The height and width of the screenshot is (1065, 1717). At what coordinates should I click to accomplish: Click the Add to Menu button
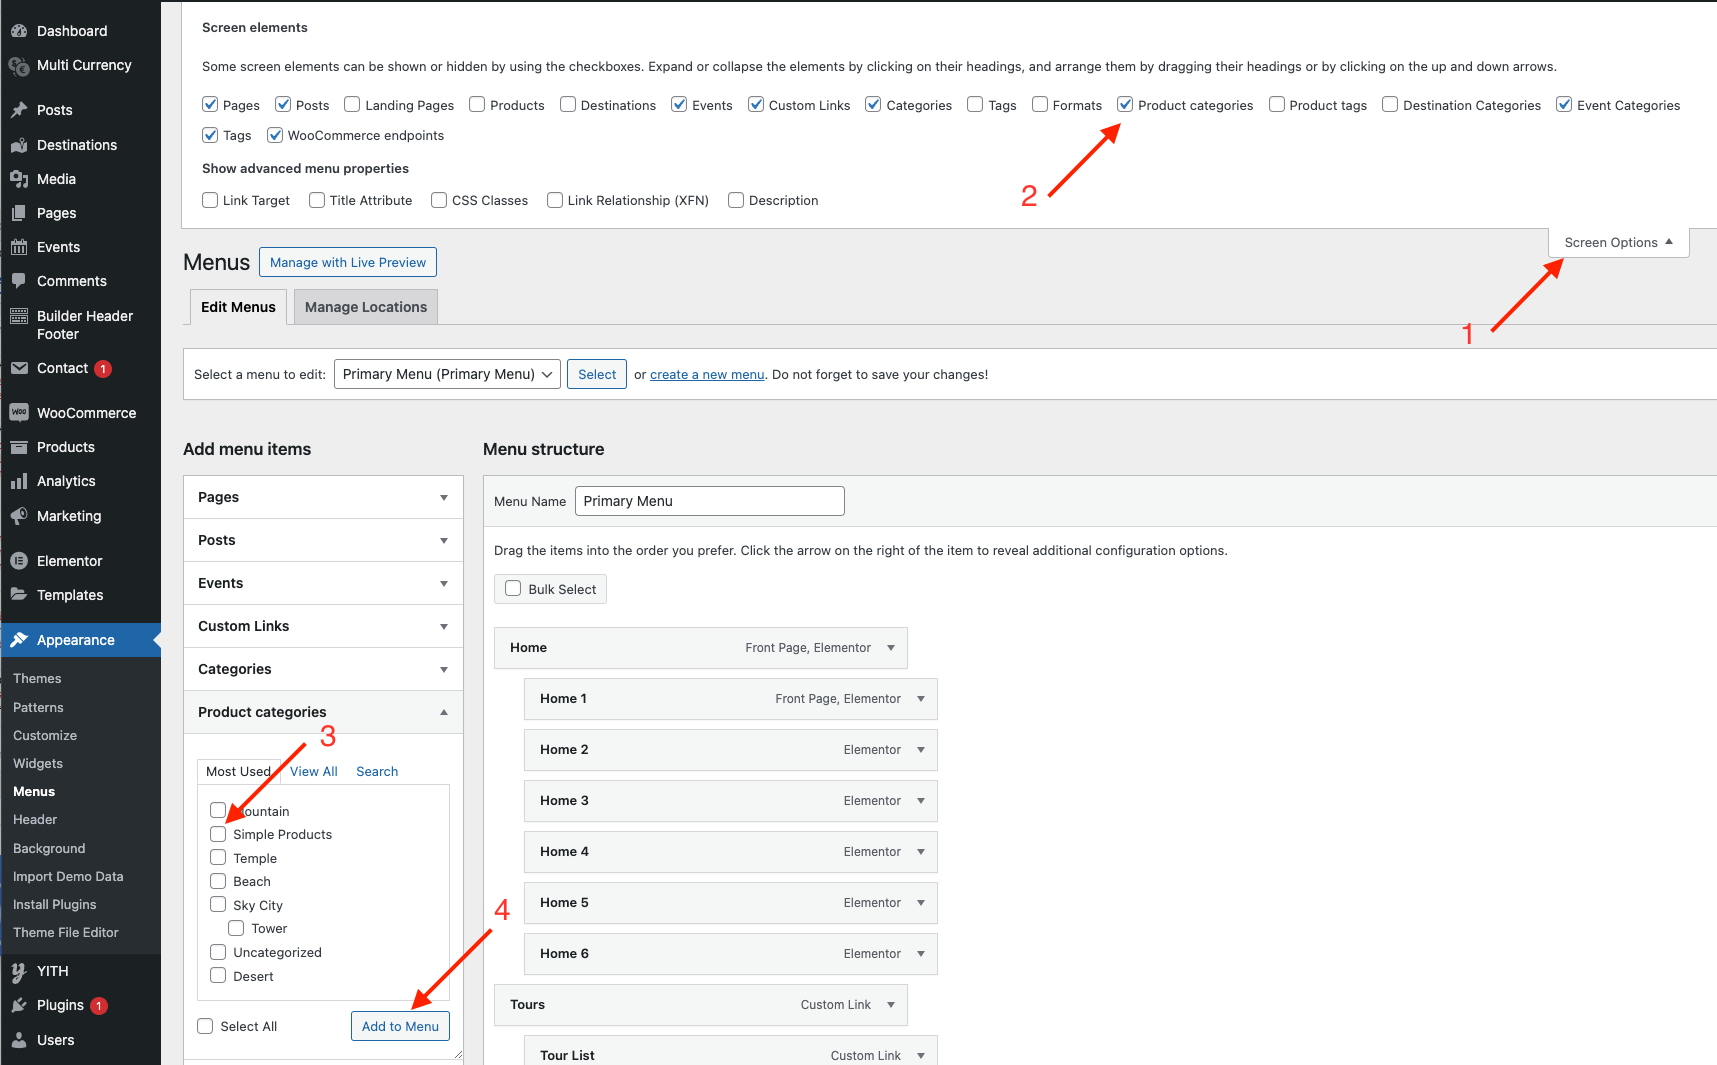point(400,1026)
